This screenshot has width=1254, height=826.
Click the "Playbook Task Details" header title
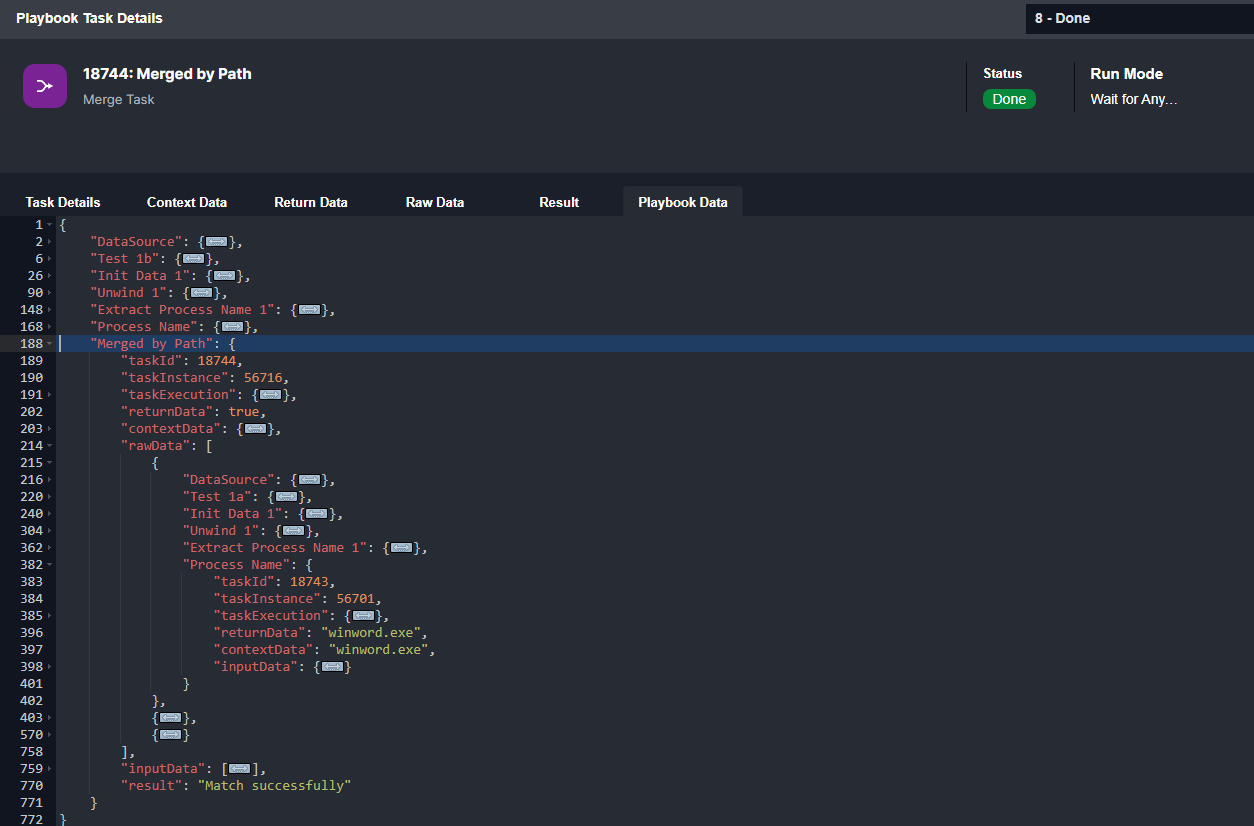coord(89,18)
